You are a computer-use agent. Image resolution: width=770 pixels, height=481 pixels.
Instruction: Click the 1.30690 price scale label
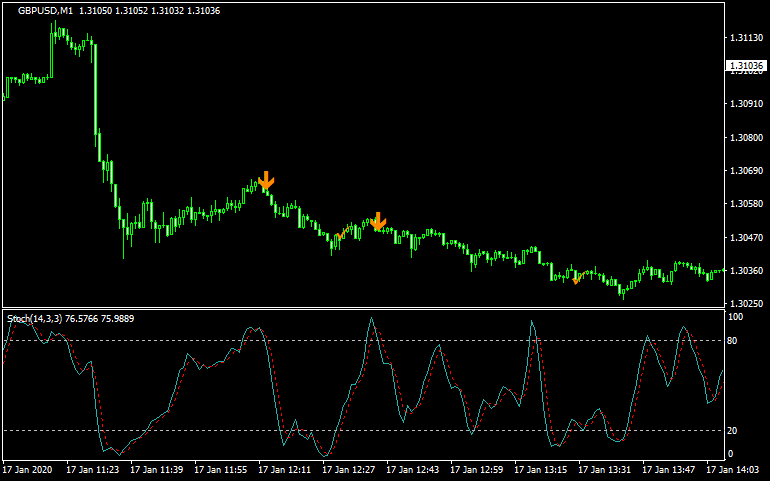[746, 171]
